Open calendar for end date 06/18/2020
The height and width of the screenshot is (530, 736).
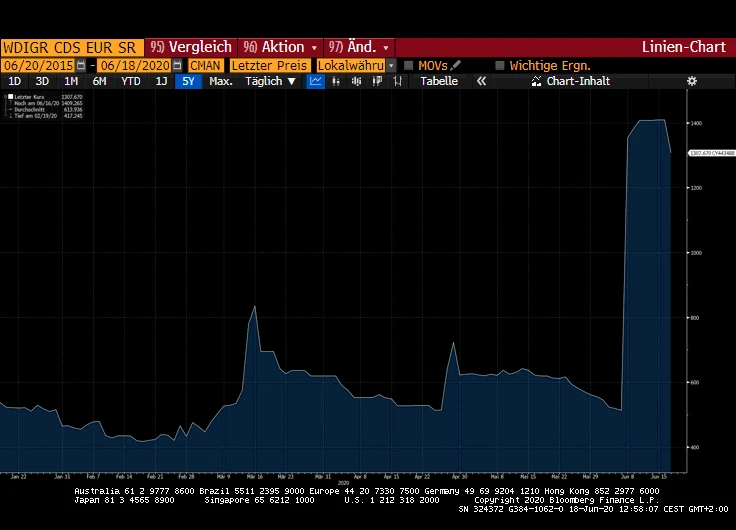tap(178, 65)
